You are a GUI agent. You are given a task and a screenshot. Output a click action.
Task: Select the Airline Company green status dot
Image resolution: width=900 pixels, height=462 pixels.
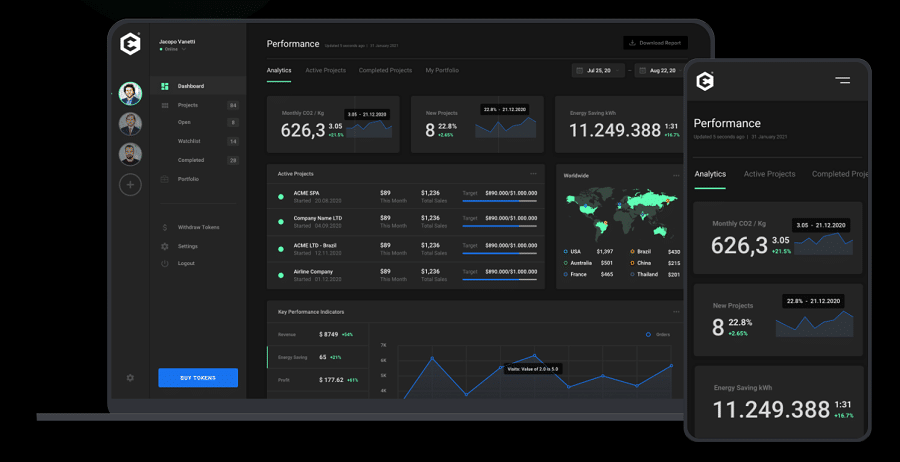281,274
